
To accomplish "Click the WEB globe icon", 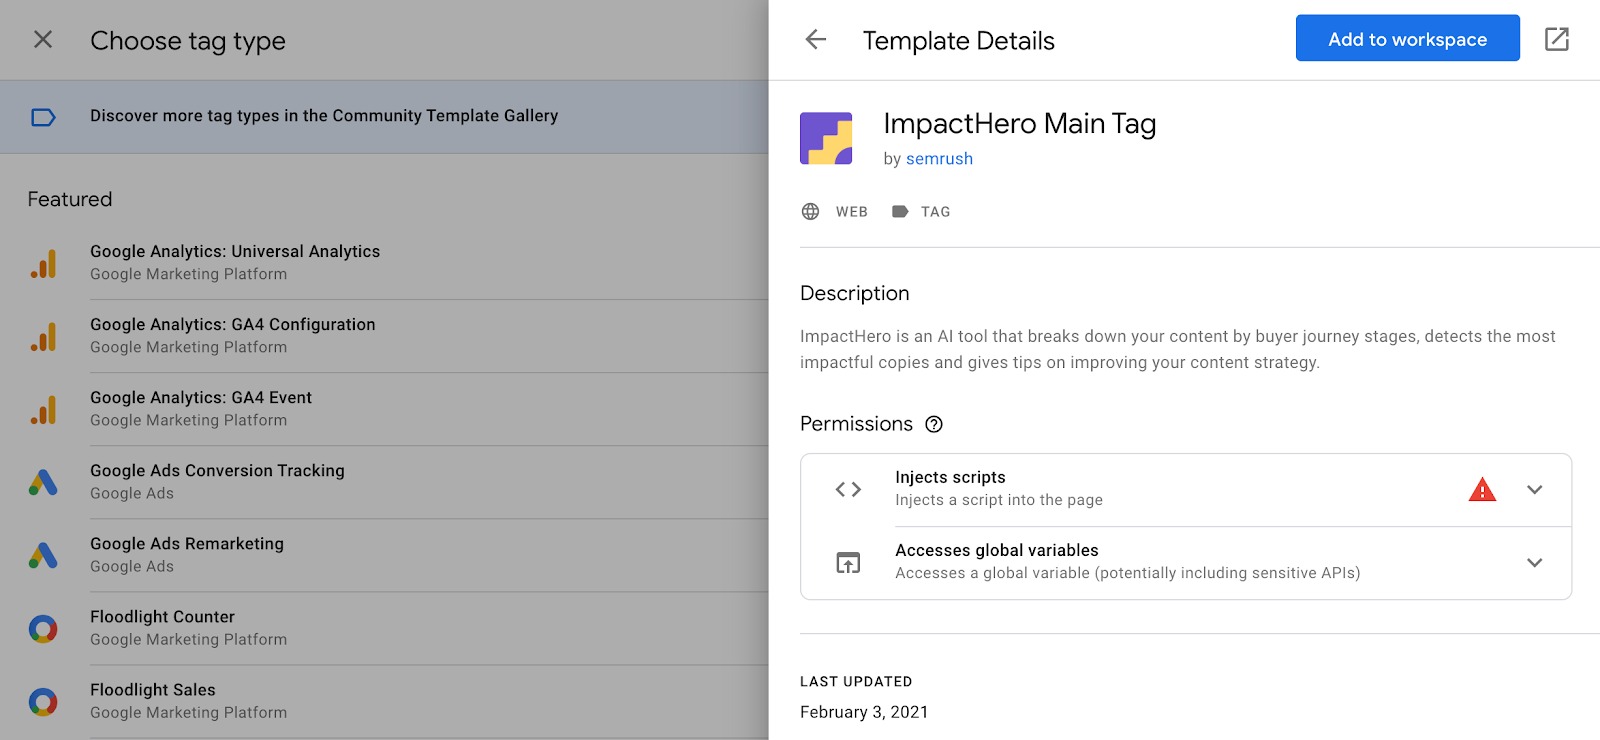I will point(810,211).
